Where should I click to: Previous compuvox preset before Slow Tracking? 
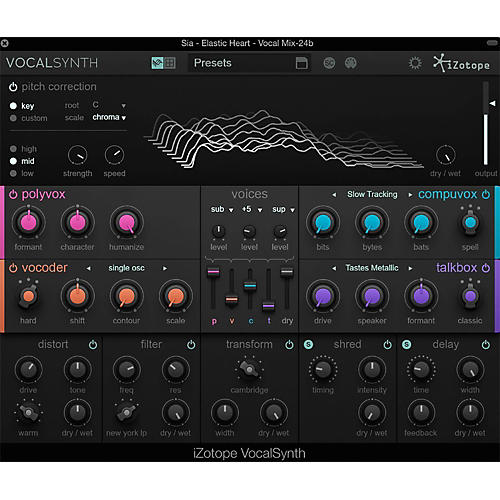[334, 195]
